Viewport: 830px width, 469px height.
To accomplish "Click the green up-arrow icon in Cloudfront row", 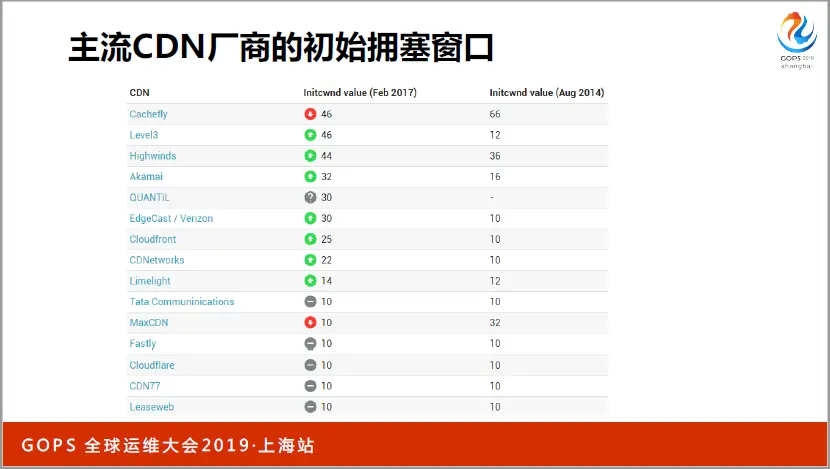I will pos(310,239).
